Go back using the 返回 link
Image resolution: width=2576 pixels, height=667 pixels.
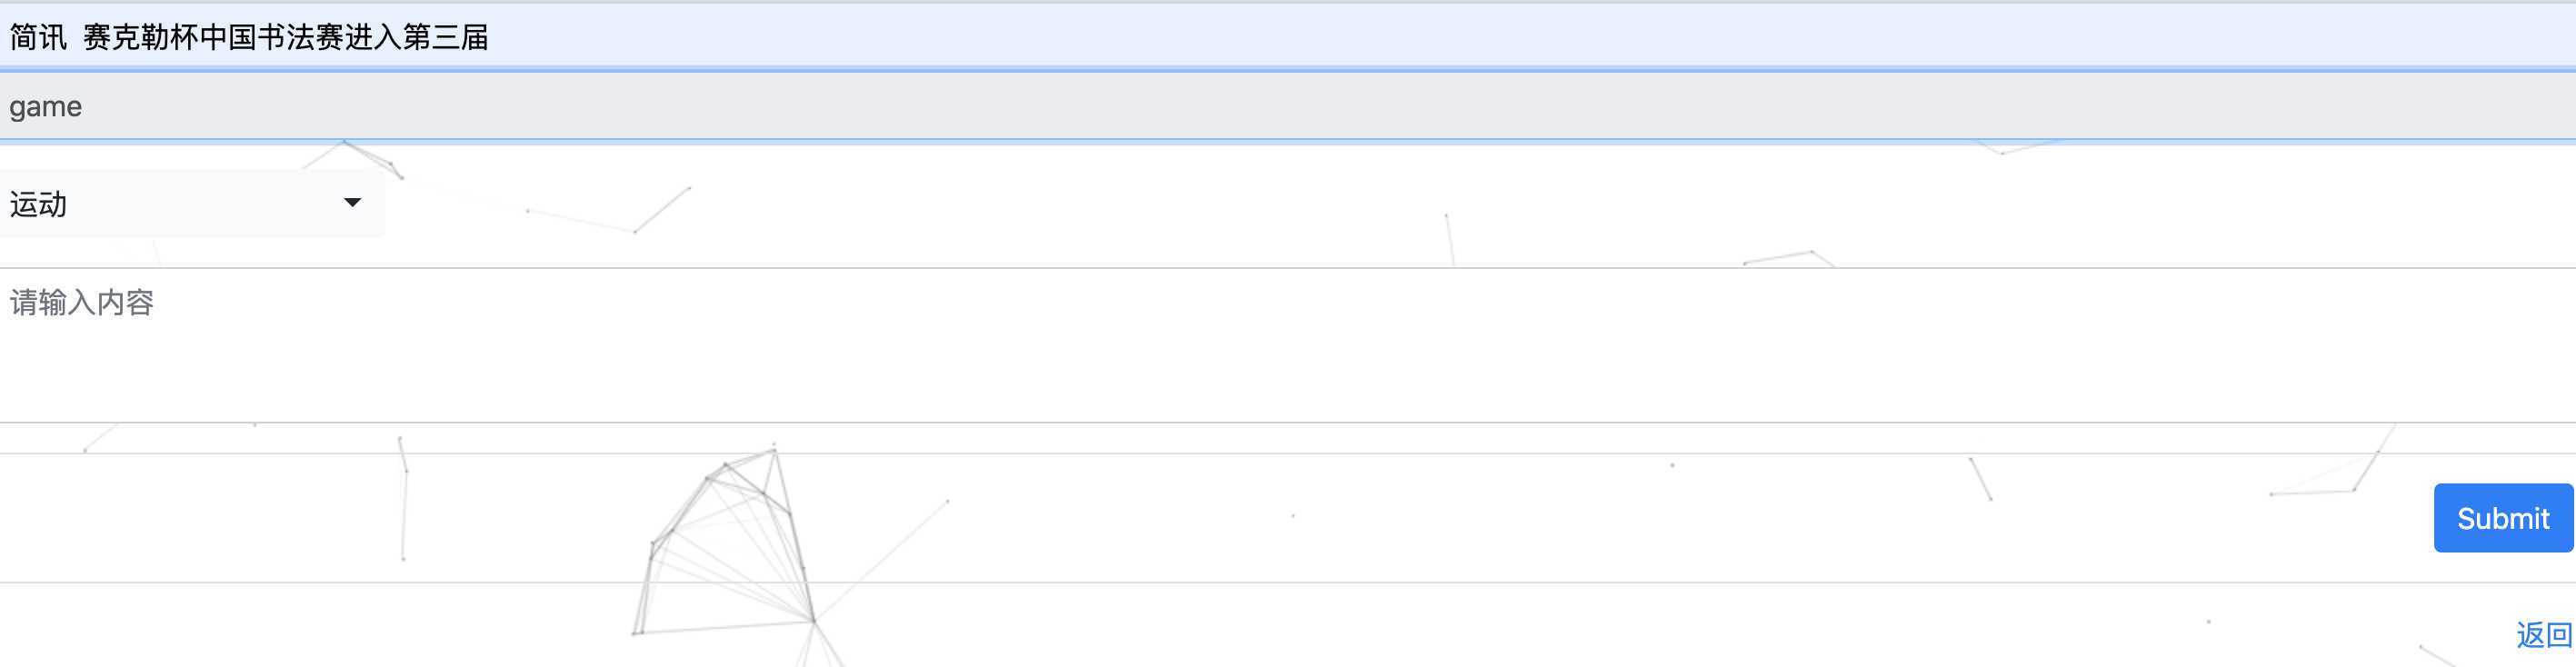2544,635
